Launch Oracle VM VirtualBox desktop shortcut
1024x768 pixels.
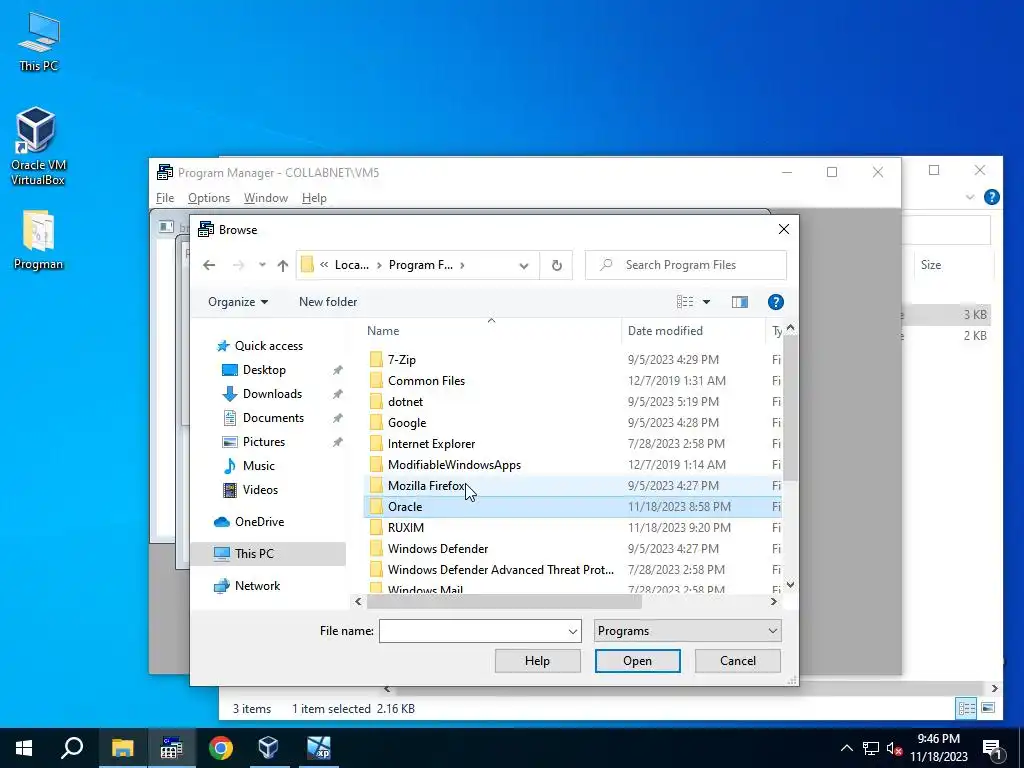(38, 146)
